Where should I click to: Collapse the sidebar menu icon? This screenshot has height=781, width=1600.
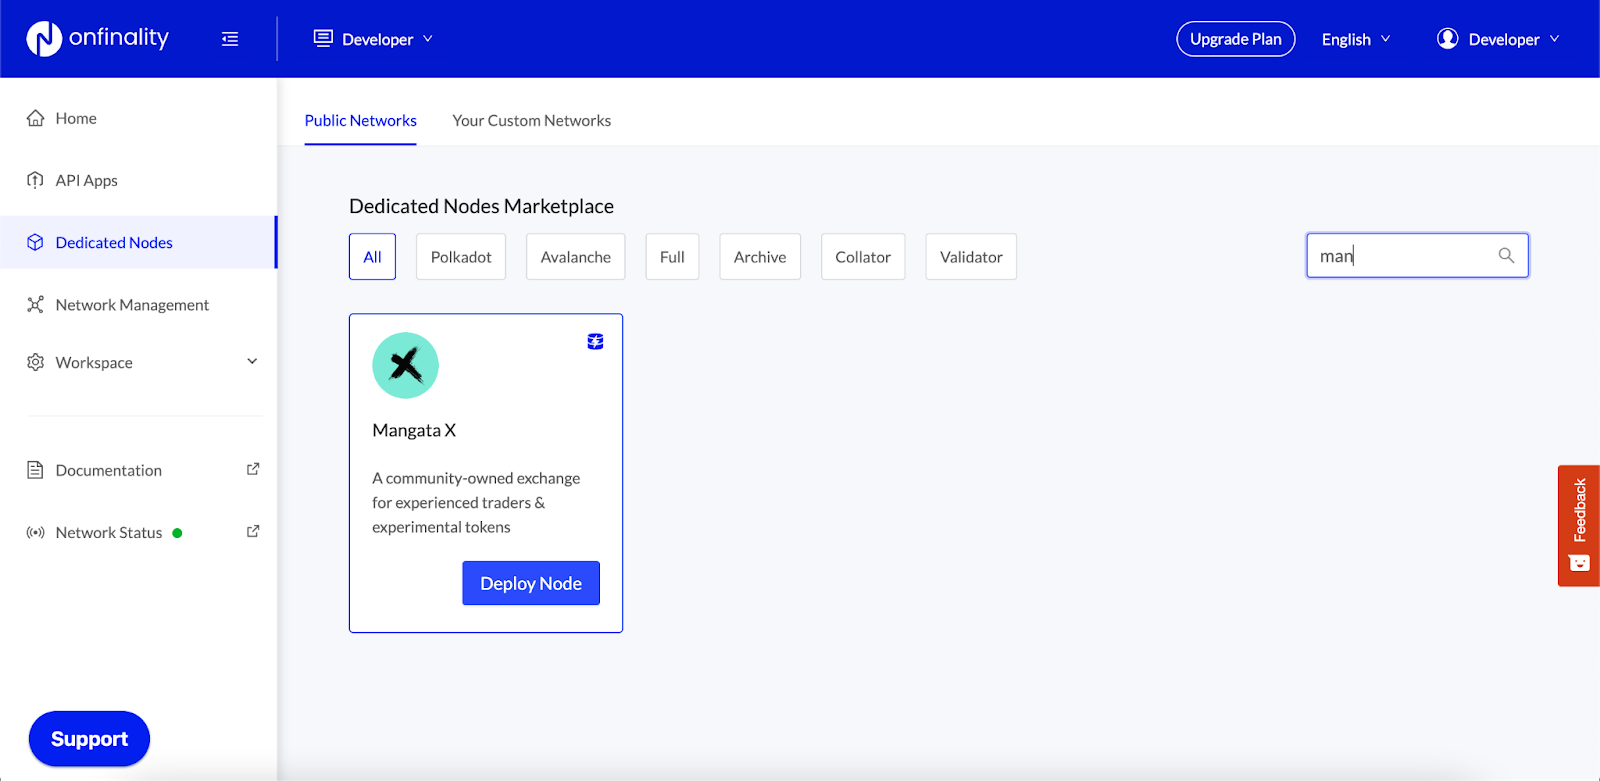230,39
